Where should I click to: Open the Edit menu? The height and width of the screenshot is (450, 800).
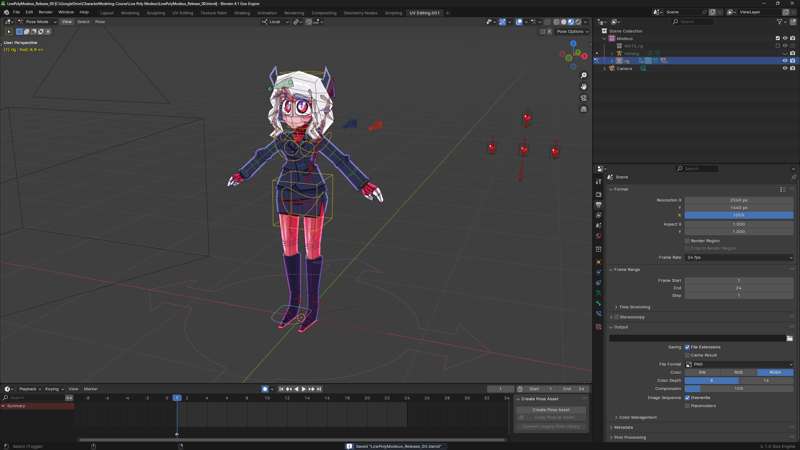(29, 12)
